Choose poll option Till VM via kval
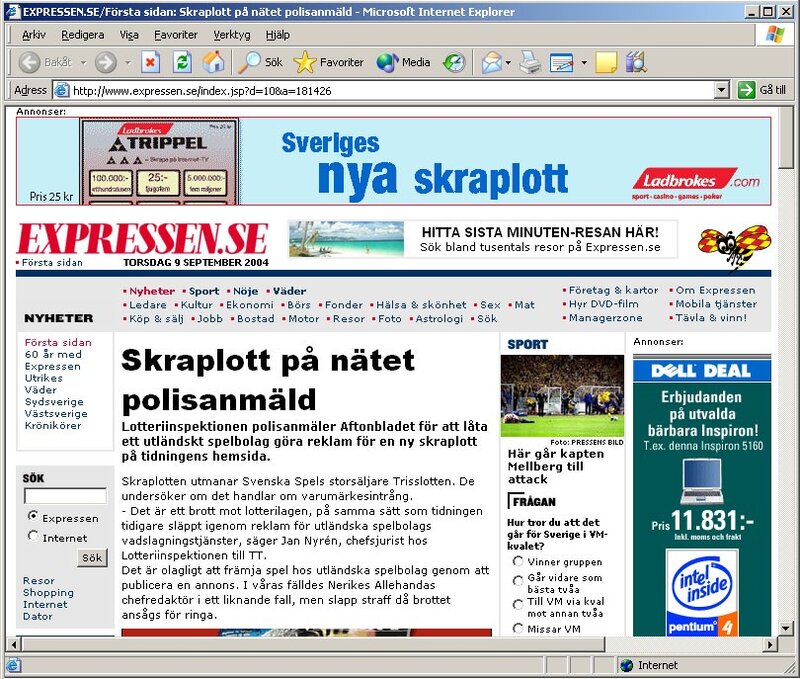Viewport: 800px width, 679px height. tap(518, 605)
